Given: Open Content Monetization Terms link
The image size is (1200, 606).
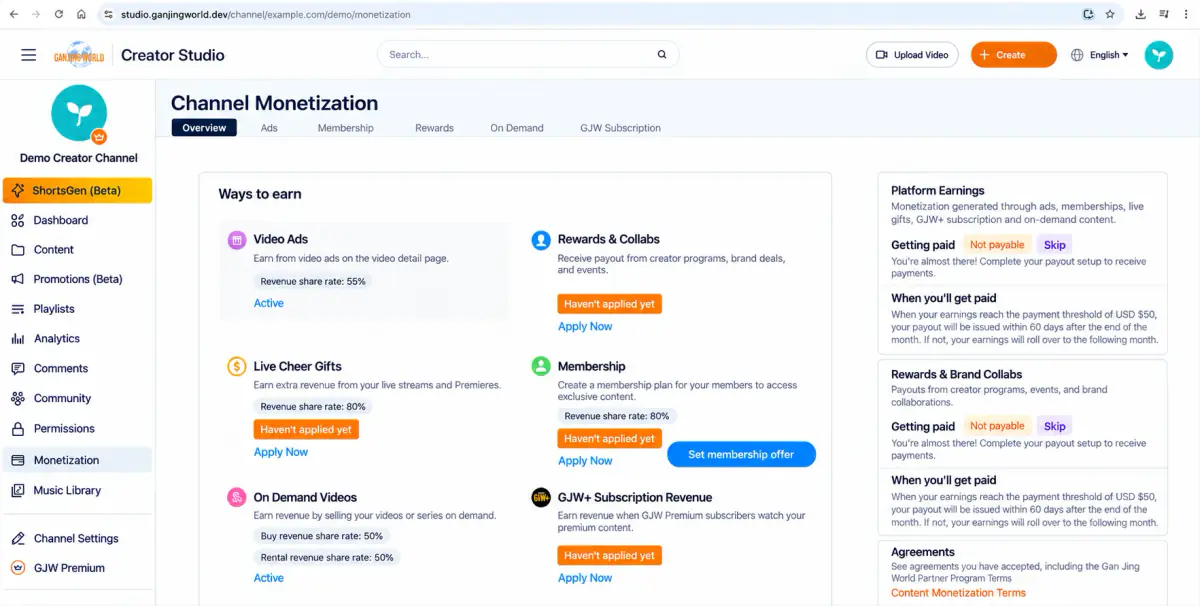Looking at the screenshot, I should click(958, 593).
